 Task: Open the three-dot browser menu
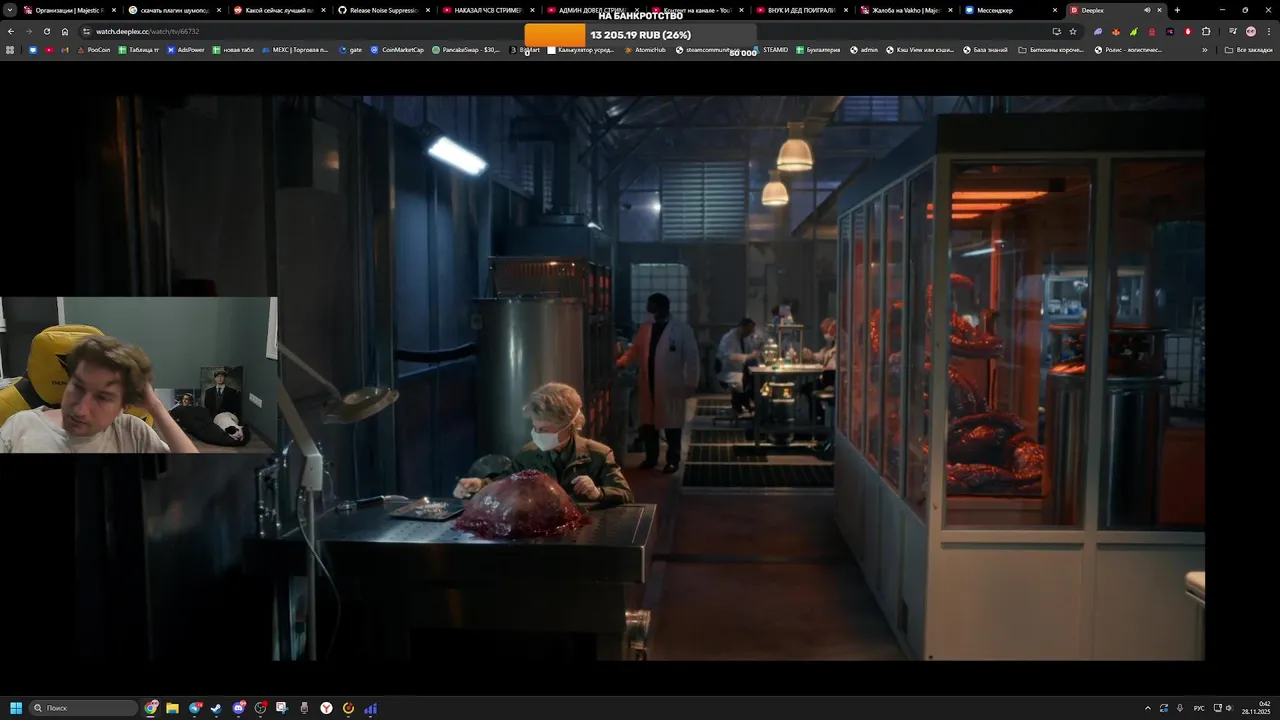[1269, 31]
